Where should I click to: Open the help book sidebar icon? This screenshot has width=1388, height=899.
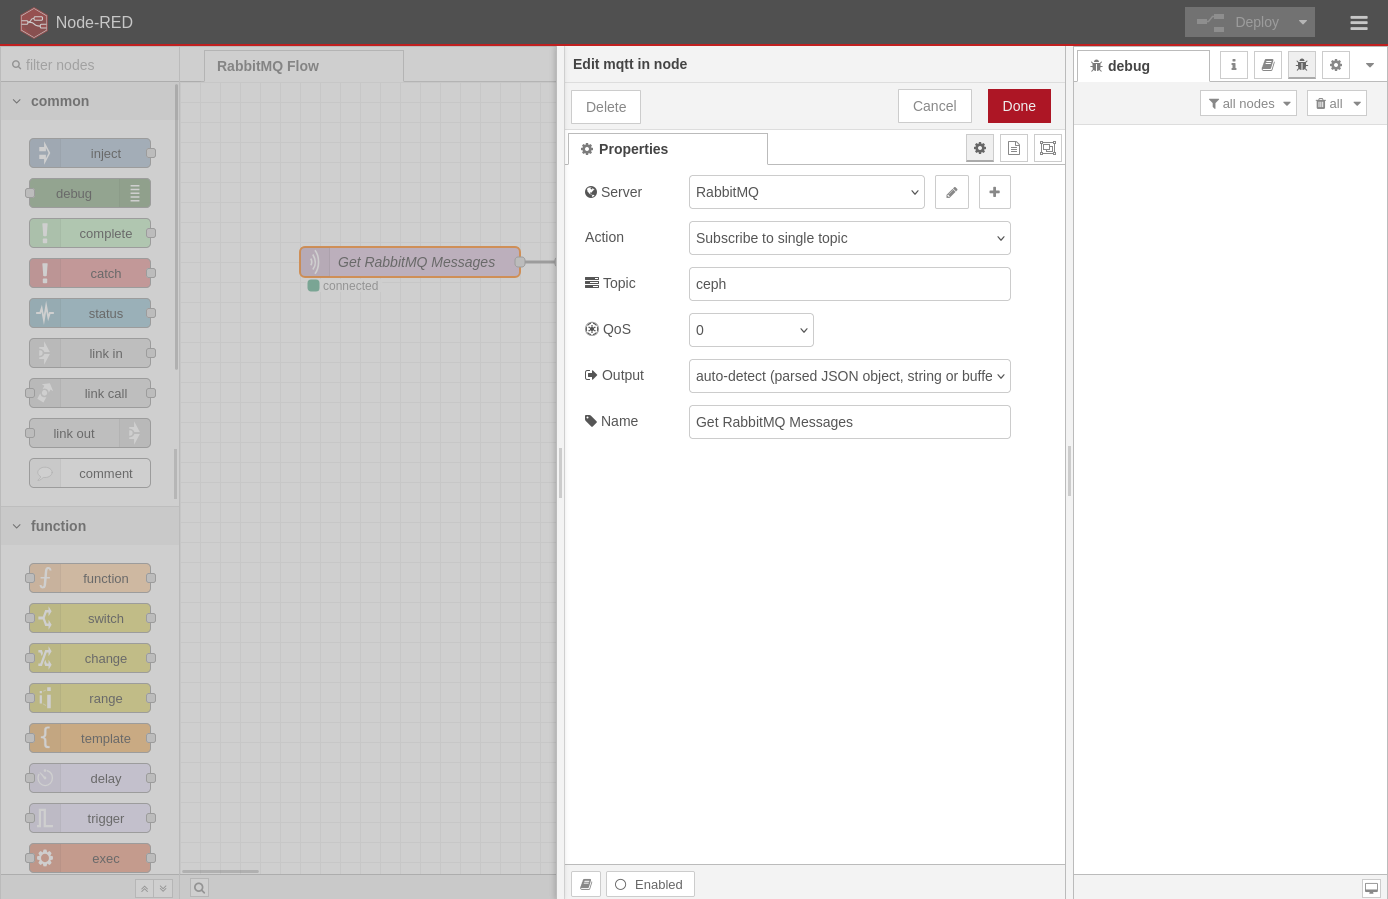[1267, 65]
